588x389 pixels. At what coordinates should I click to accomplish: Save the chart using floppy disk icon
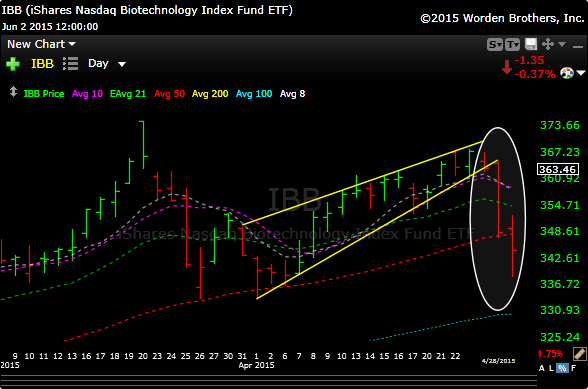point(531,44)
